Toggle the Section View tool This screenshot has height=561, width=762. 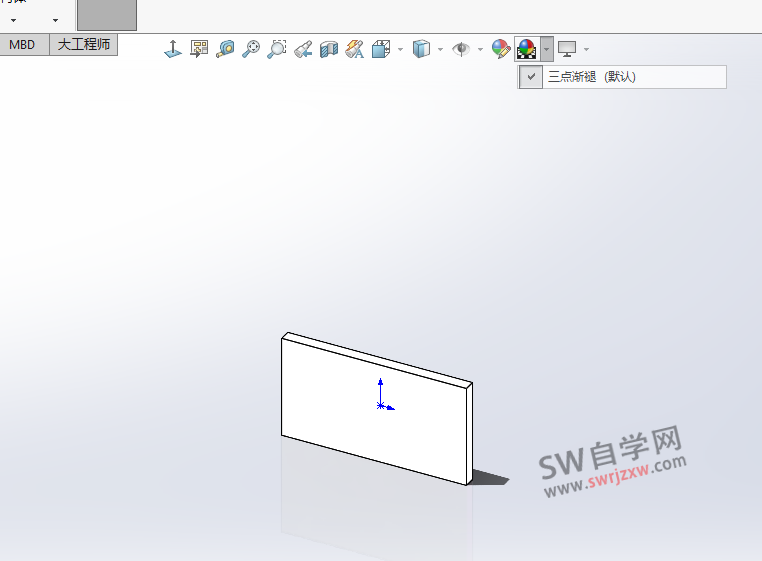pyautogui.click(x=329, y=49)
